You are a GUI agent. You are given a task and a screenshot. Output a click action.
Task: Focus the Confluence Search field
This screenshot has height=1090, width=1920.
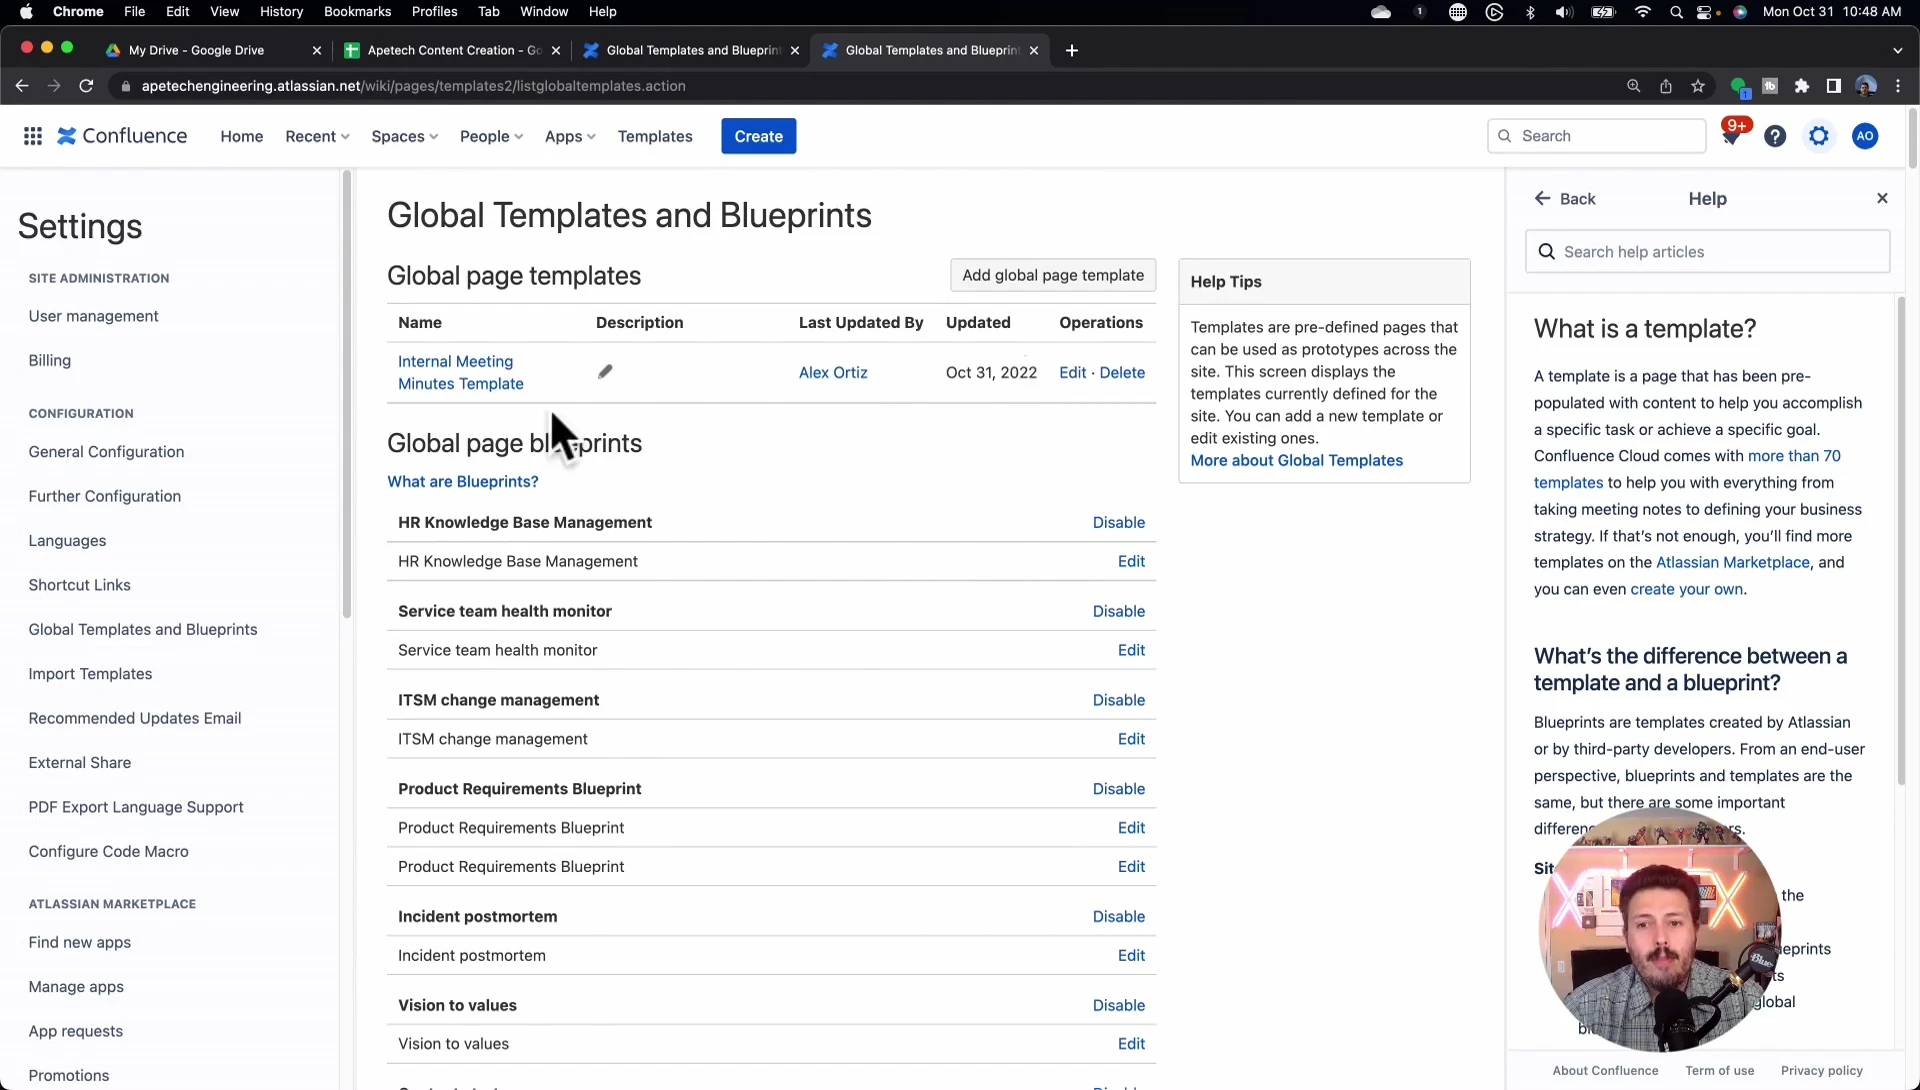click(1596, 136)
